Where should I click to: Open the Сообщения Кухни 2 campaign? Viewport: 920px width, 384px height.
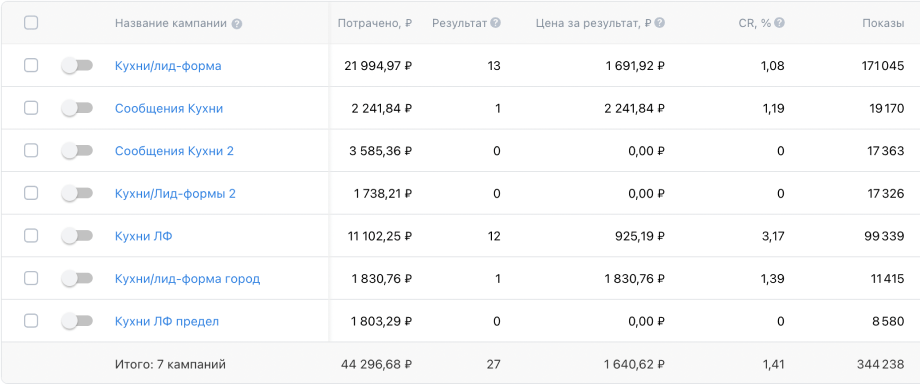(x=174, y=151)
